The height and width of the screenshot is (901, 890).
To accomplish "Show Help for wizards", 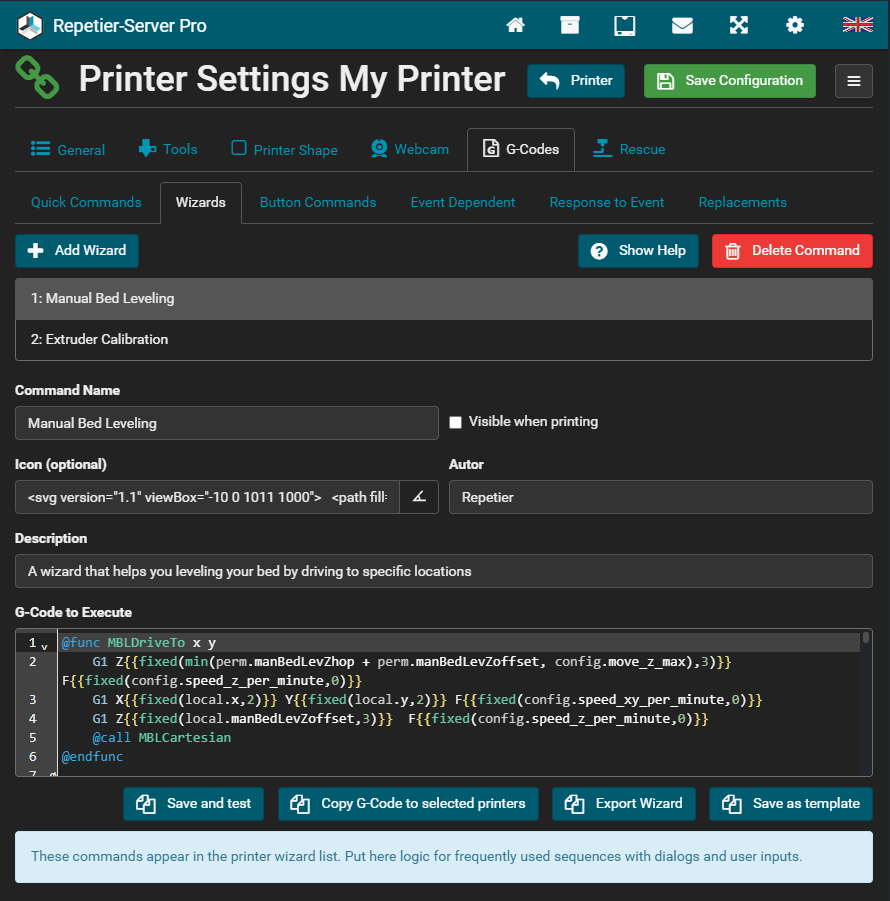I will pos(638,251).
